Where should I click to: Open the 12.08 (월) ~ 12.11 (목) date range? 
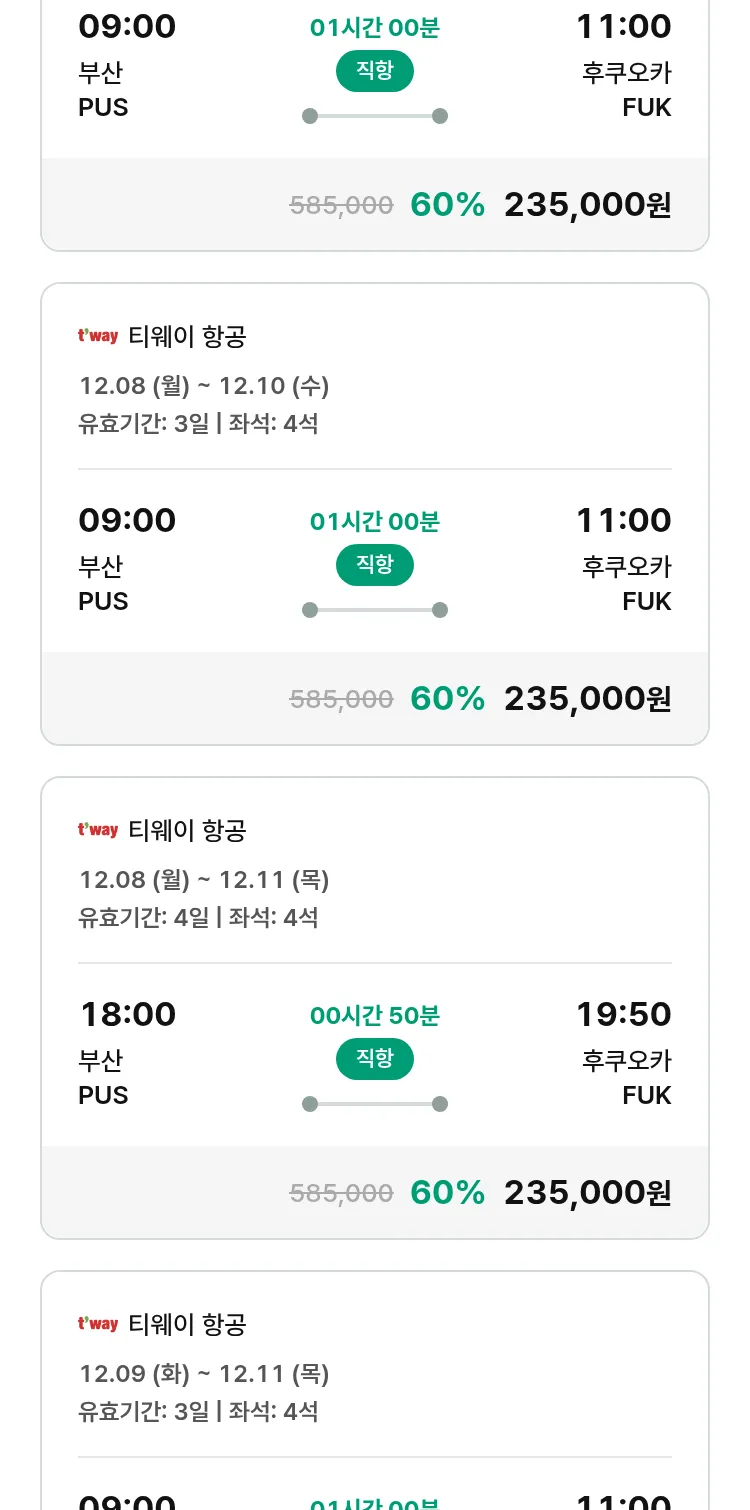204,880
